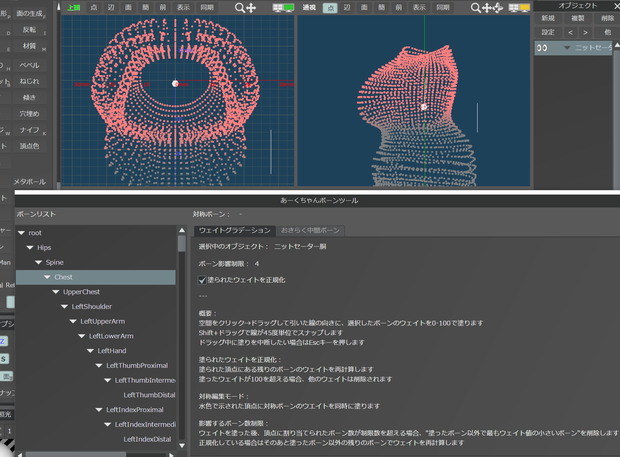Toggle active 点 display in 透視 viewport
The image size is (620, 457).
tap(330, 8)
